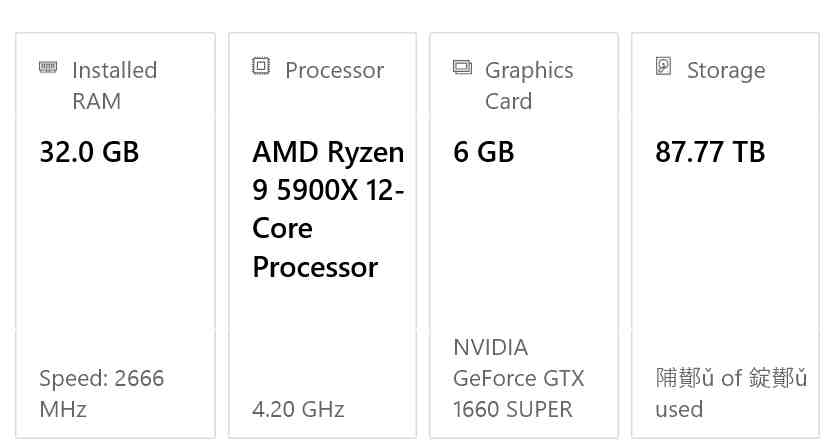Screen dimensions: 830x448
Task: Open the Installed RAM card
Action: click(115, 235)
